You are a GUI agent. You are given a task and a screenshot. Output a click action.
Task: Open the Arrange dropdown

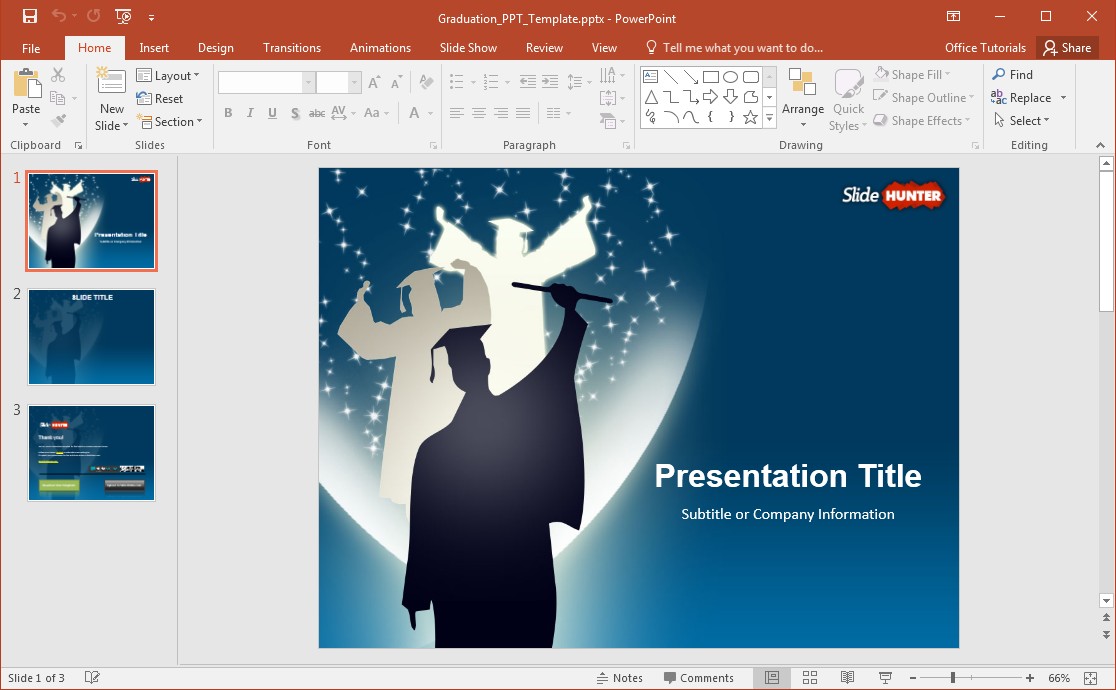pos(803,98)
